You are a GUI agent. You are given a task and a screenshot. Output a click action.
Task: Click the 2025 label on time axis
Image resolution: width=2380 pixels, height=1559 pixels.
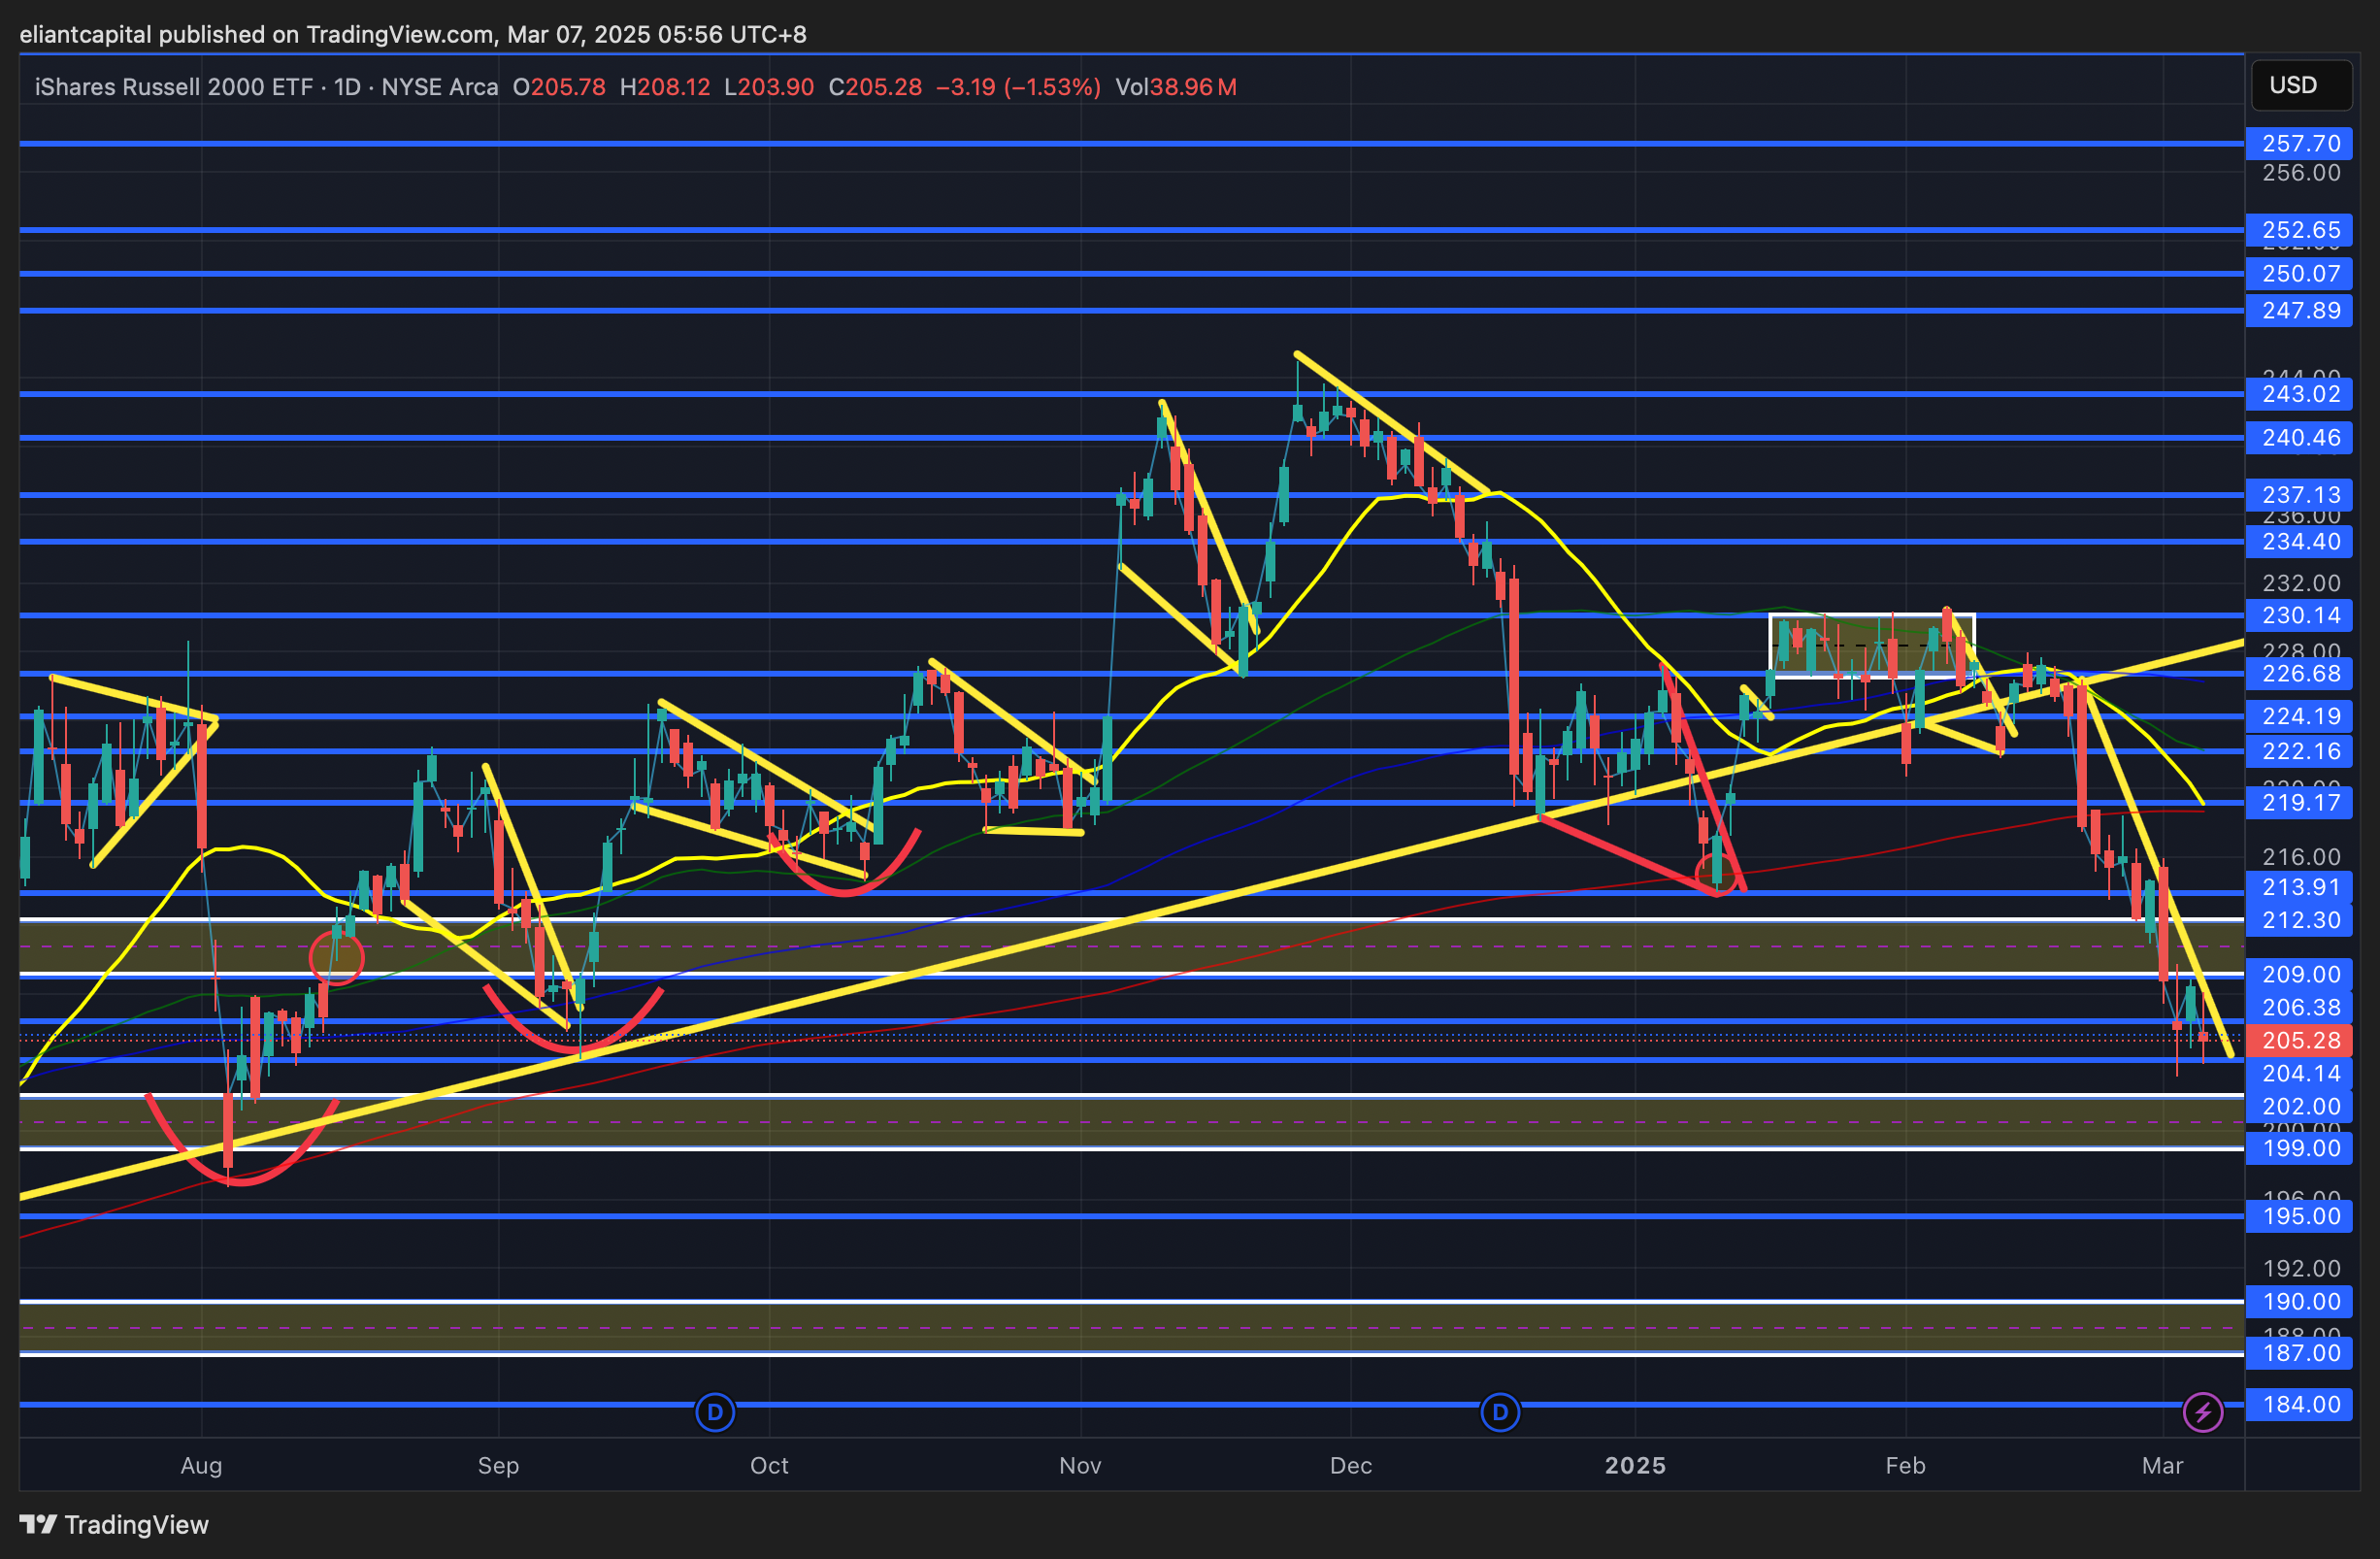(x=1635, y=1465)
